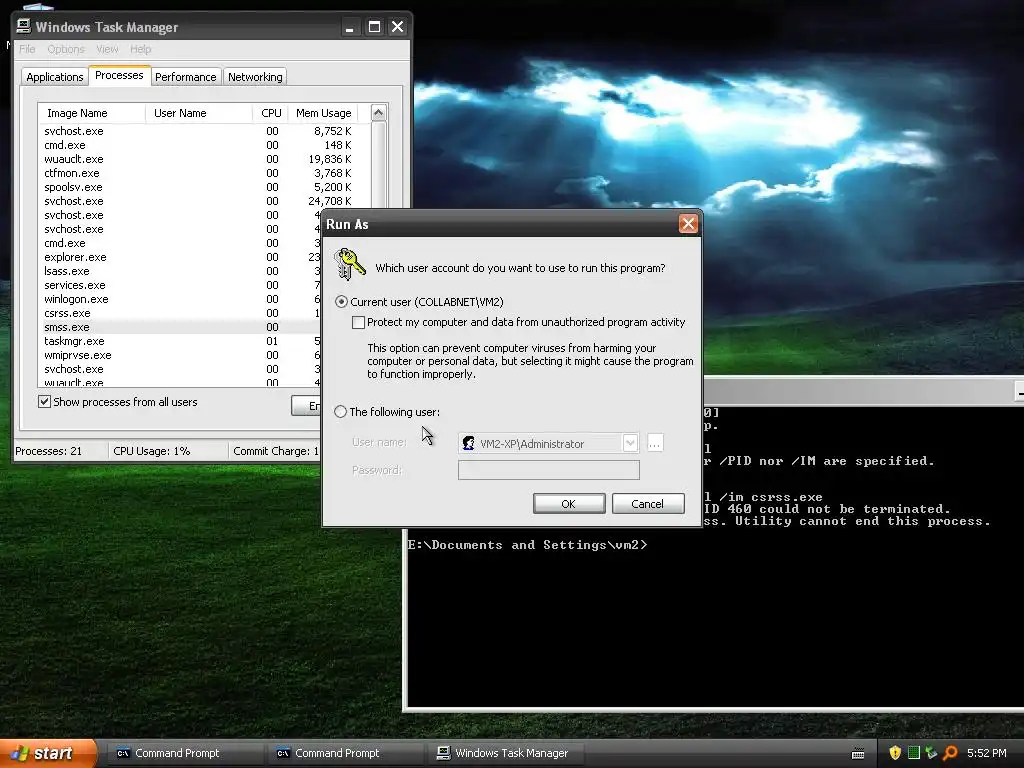The width and height of the screenshot is (1024, 768).
Task: Click the yellow security shield tray icon
Action: [x=895, y=753]
